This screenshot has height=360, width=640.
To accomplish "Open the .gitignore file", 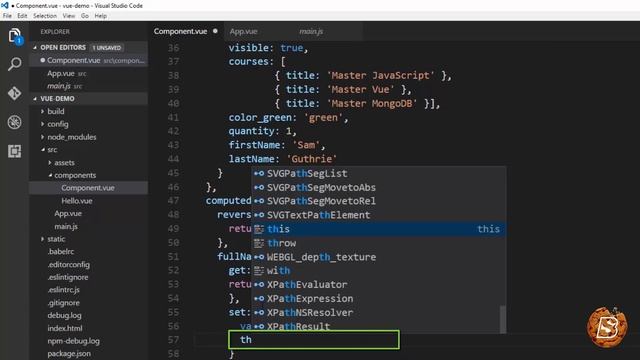I will pyautogui.click(x=63, y=302).
